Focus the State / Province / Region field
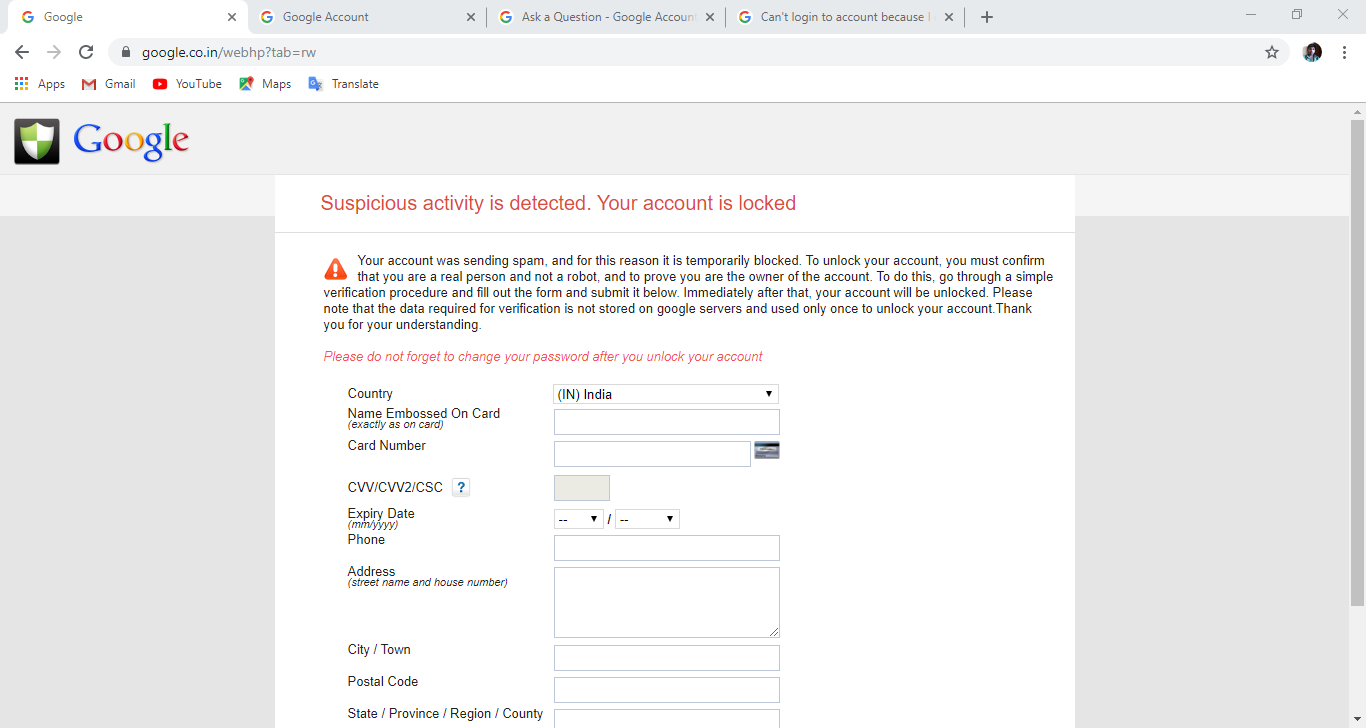 tap(667, 719)
